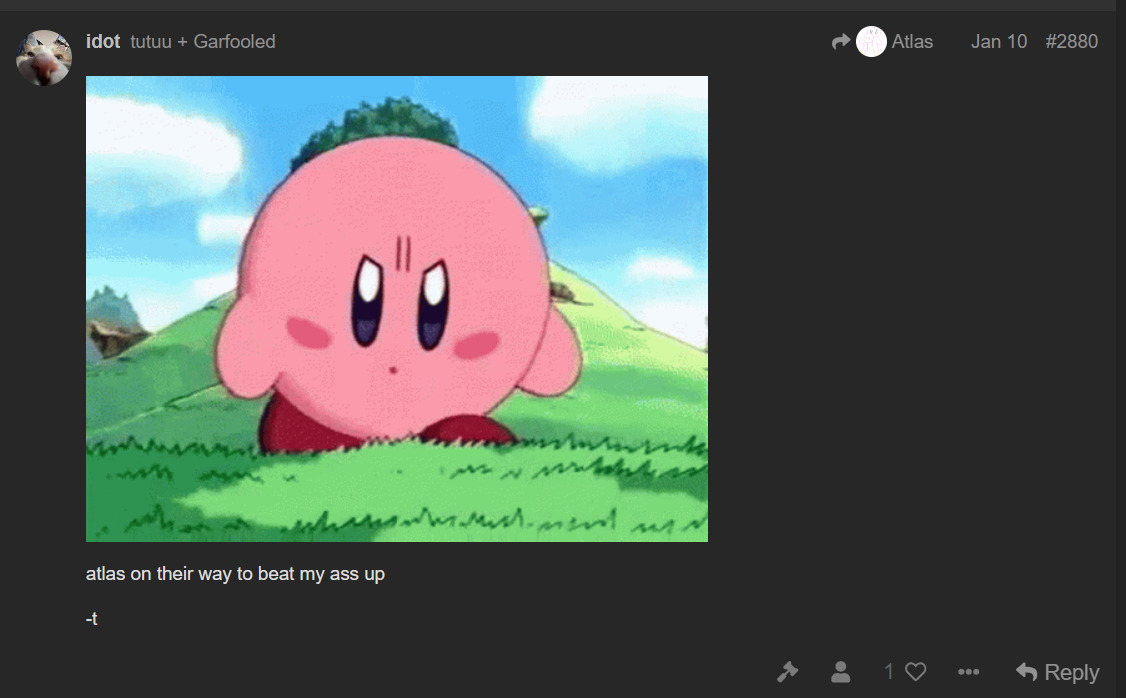
Task: Reply to idot's post
Action: (1057, 672)
